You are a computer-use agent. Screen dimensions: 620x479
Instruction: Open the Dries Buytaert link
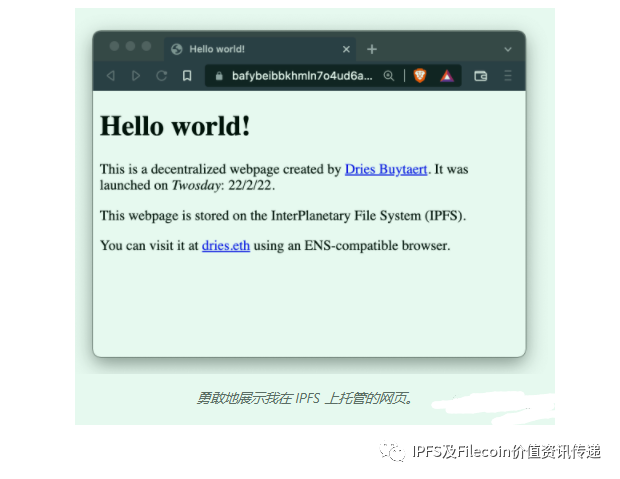pos(386,169)
